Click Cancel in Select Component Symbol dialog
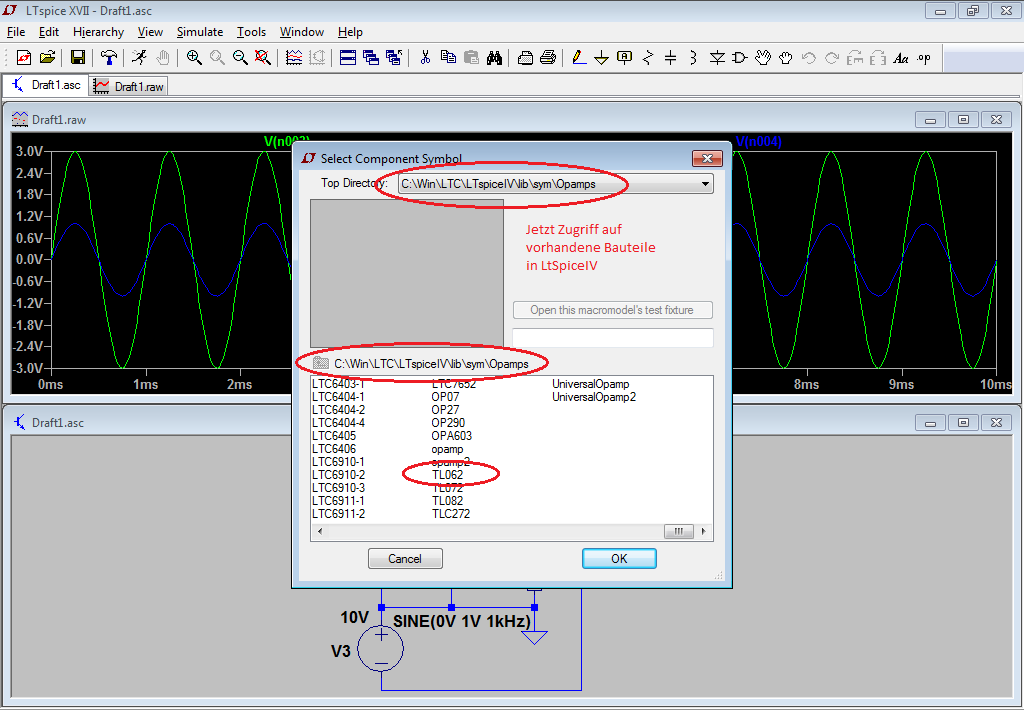This screenshot has height=711, width=1024. point(405,559)
